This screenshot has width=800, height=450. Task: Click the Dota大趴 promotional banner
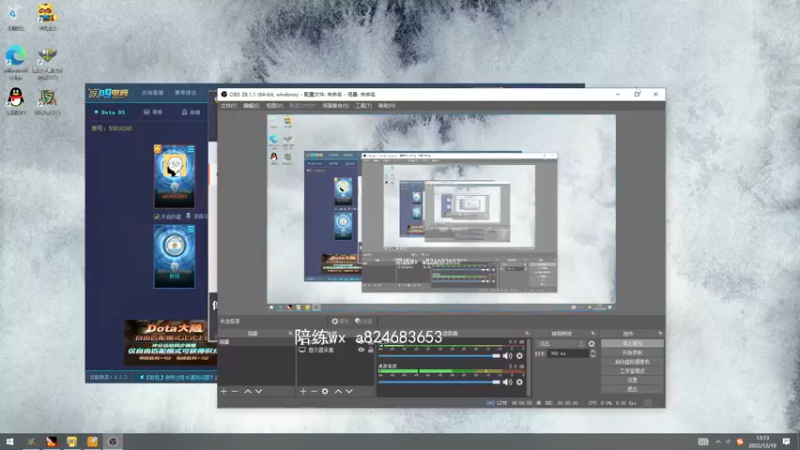coord(171,342)
